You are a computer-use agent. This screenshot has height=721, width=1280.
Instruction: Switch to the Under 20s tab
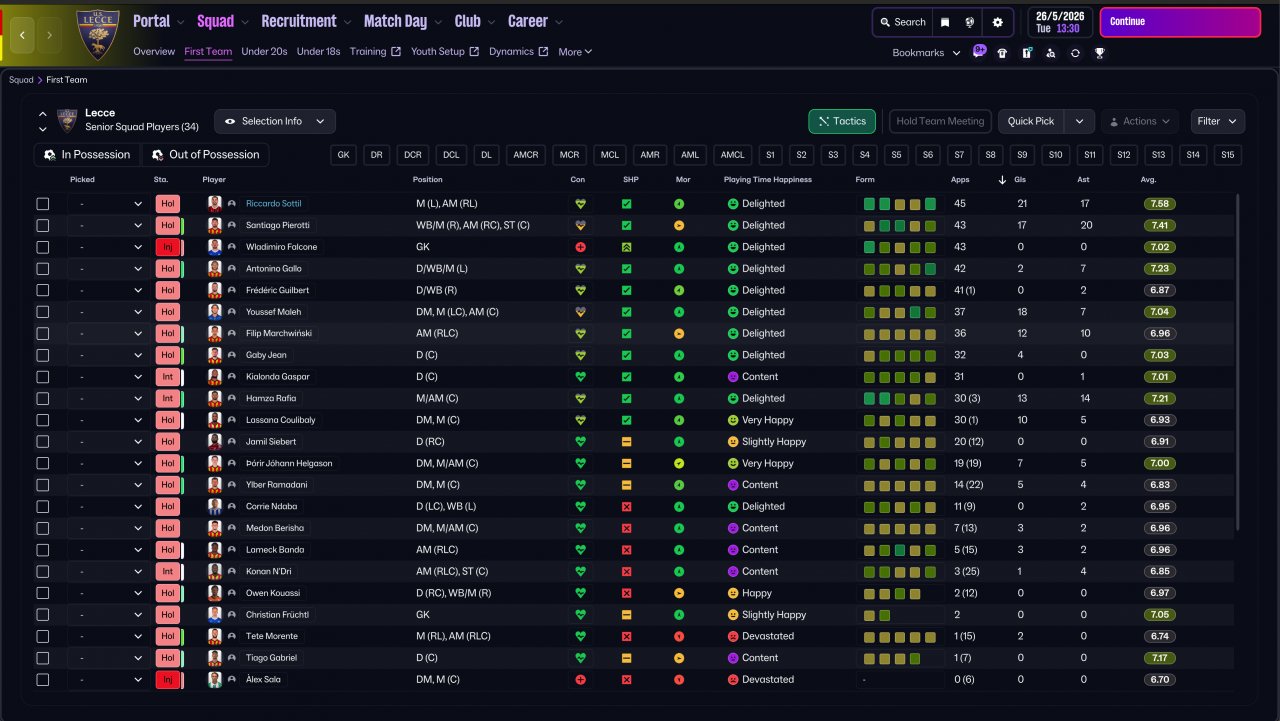click(x=265, y=52)
